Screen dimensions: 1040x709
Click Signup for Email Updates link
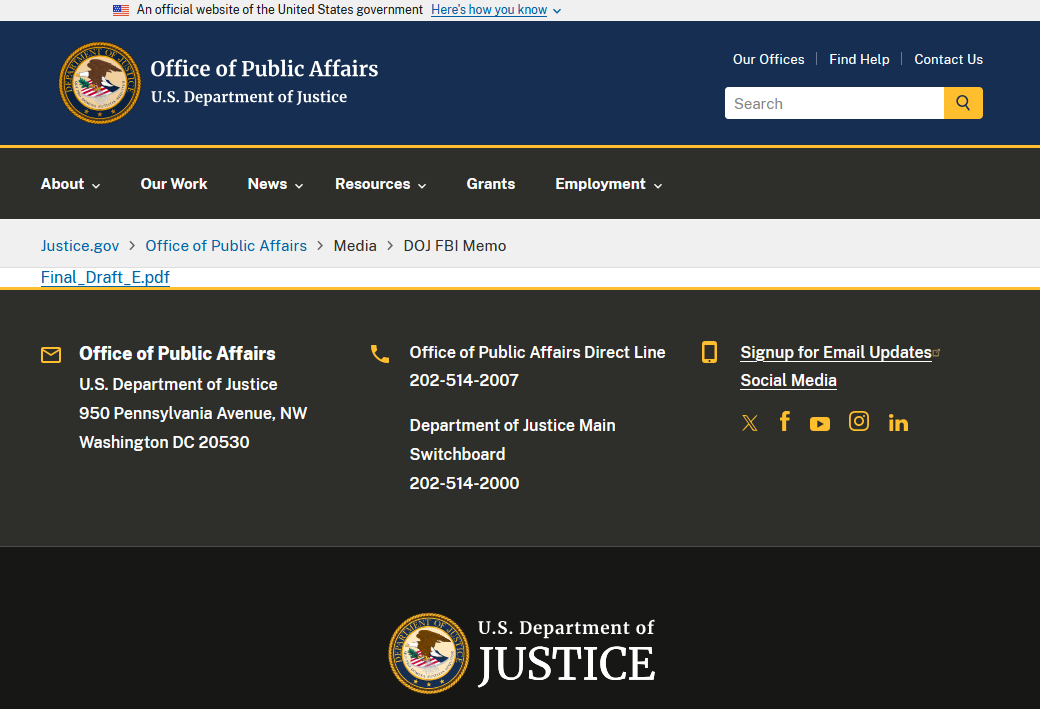(x=836, y=352)
